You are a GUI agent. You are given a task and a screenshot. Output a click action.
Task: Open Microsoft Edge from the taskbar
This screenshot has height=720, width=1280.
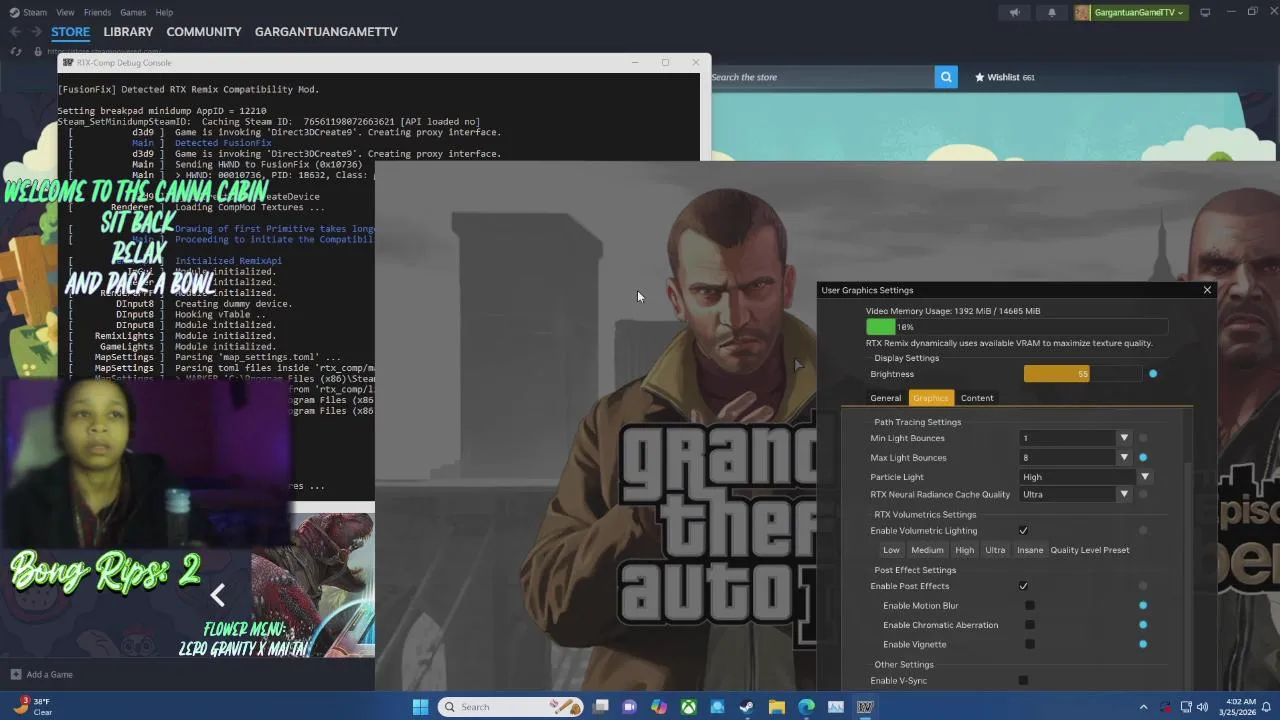[x=806, y=707]
